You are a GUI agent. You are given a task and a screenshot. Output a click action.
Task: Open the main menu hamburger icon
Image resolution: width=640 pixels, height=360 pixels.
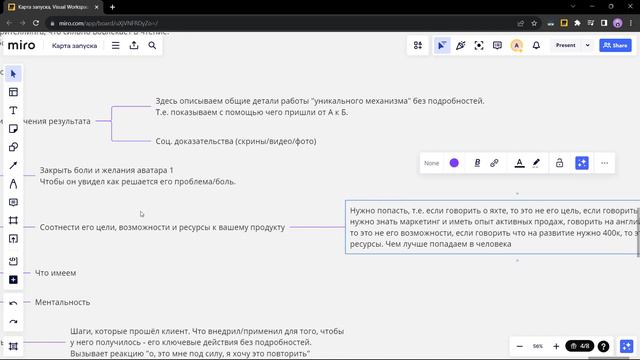coord(116,45)
